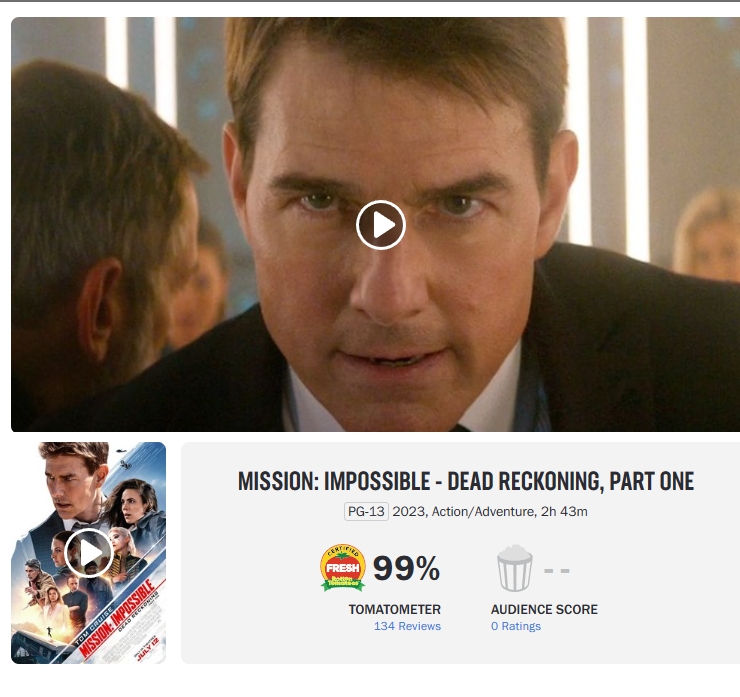
Task: Click the red Mission: Impossible text on poster
Action: [x=117, y=620]
